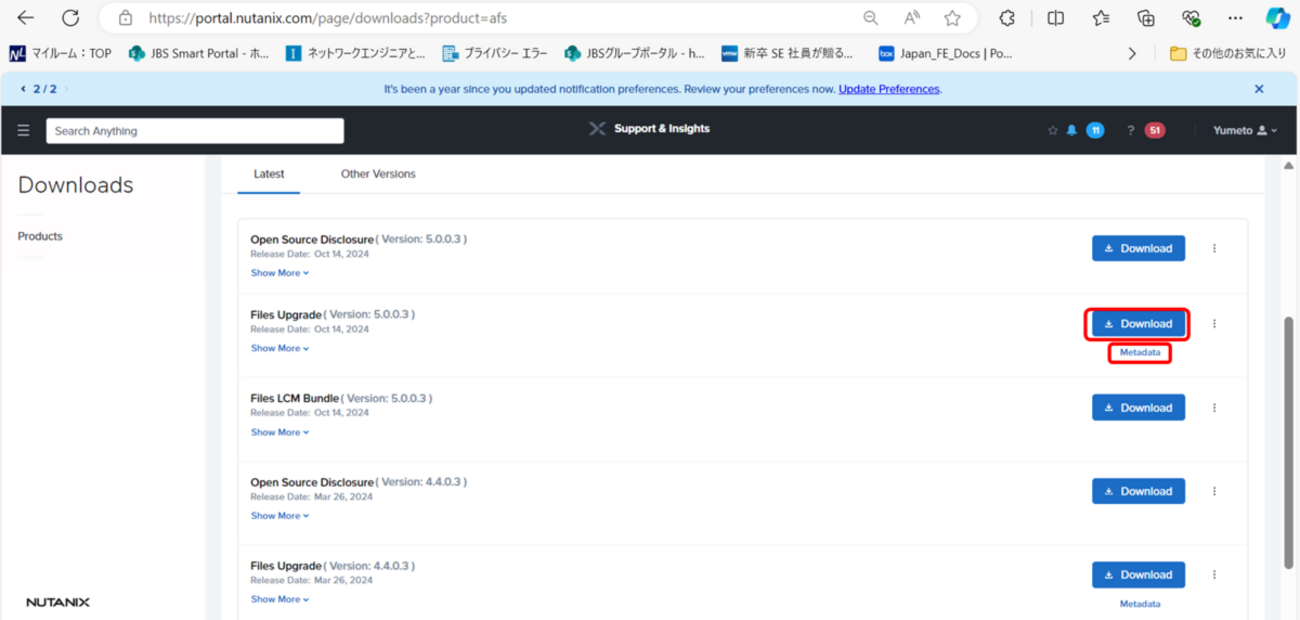
Task: Expand Show More for Files Upgrade 4.4.0.3
Action: 280,599
